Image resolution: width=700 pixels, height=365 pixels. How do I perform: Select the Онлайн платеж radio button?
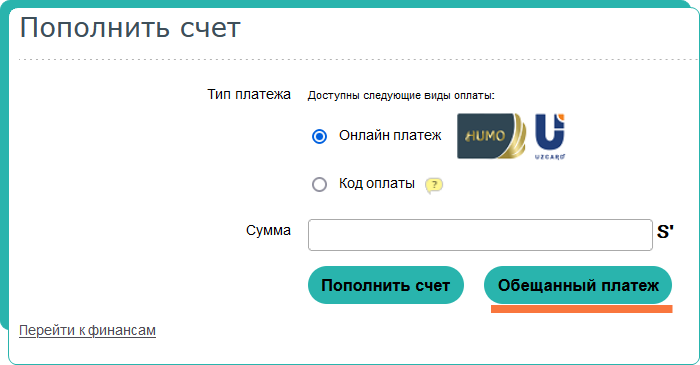(319, 136)
